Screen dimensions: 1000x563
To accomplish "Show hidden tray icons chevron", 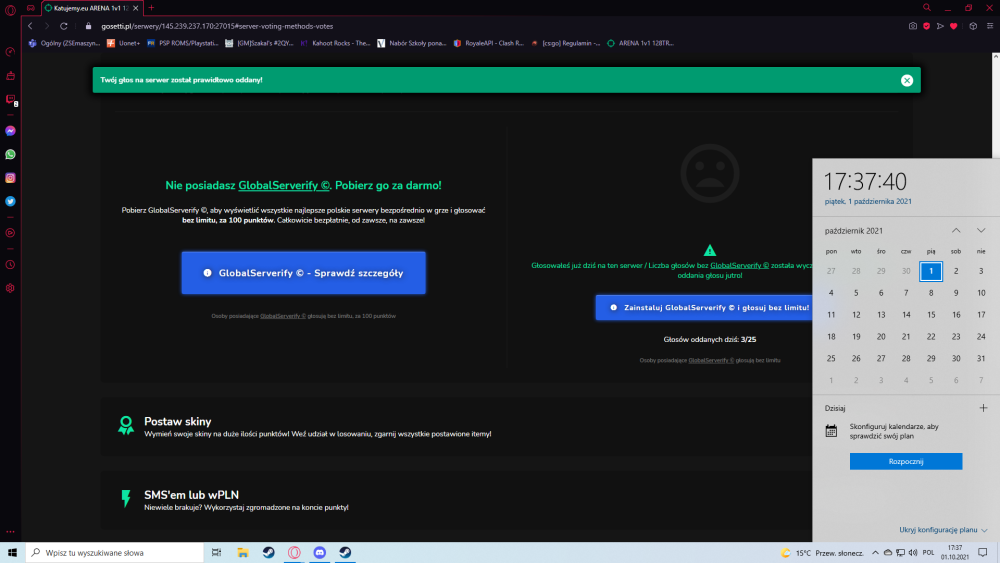I will tap(875, 553).
